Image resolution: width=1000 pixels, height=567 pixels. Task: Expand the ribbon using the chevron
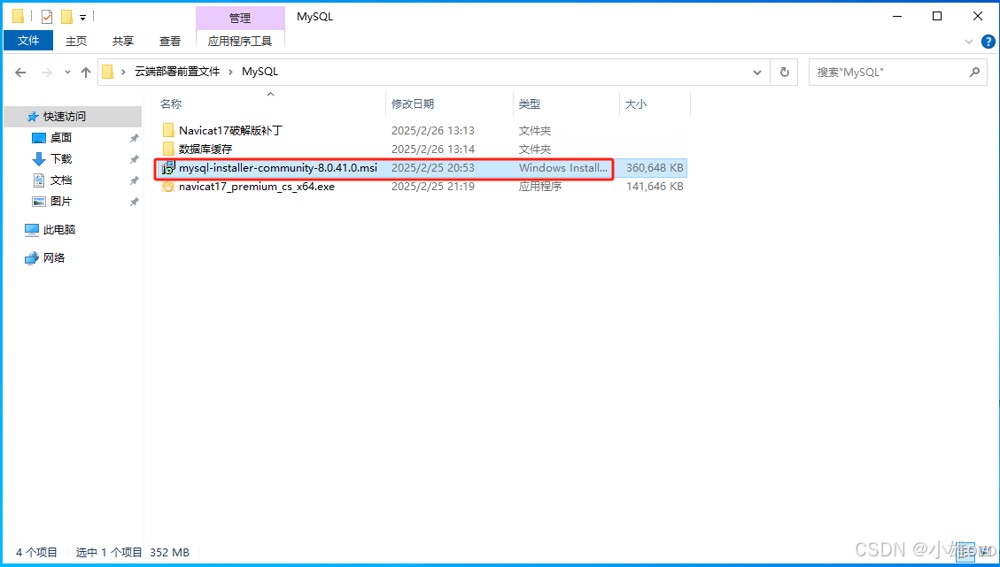point(969,41)
